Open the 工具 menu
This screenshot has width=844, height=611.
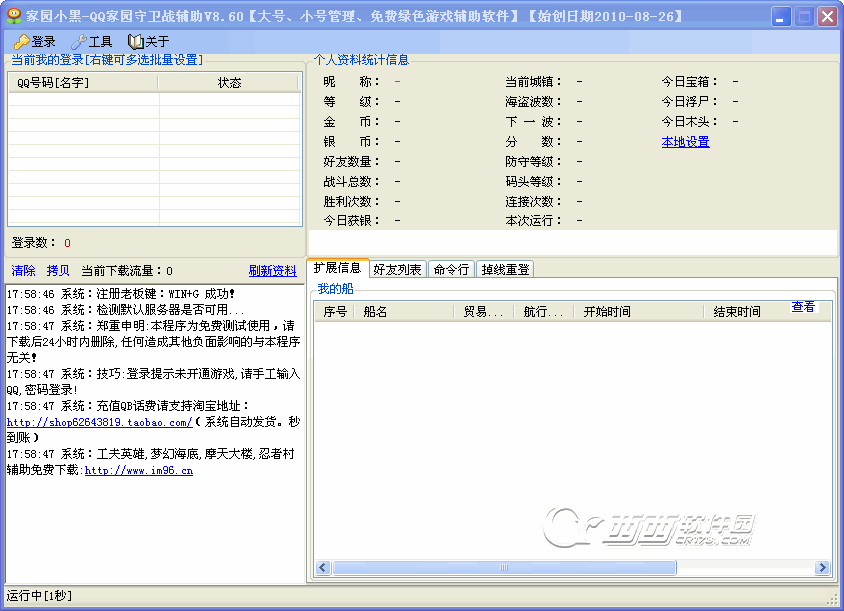(x=92, y=41)
